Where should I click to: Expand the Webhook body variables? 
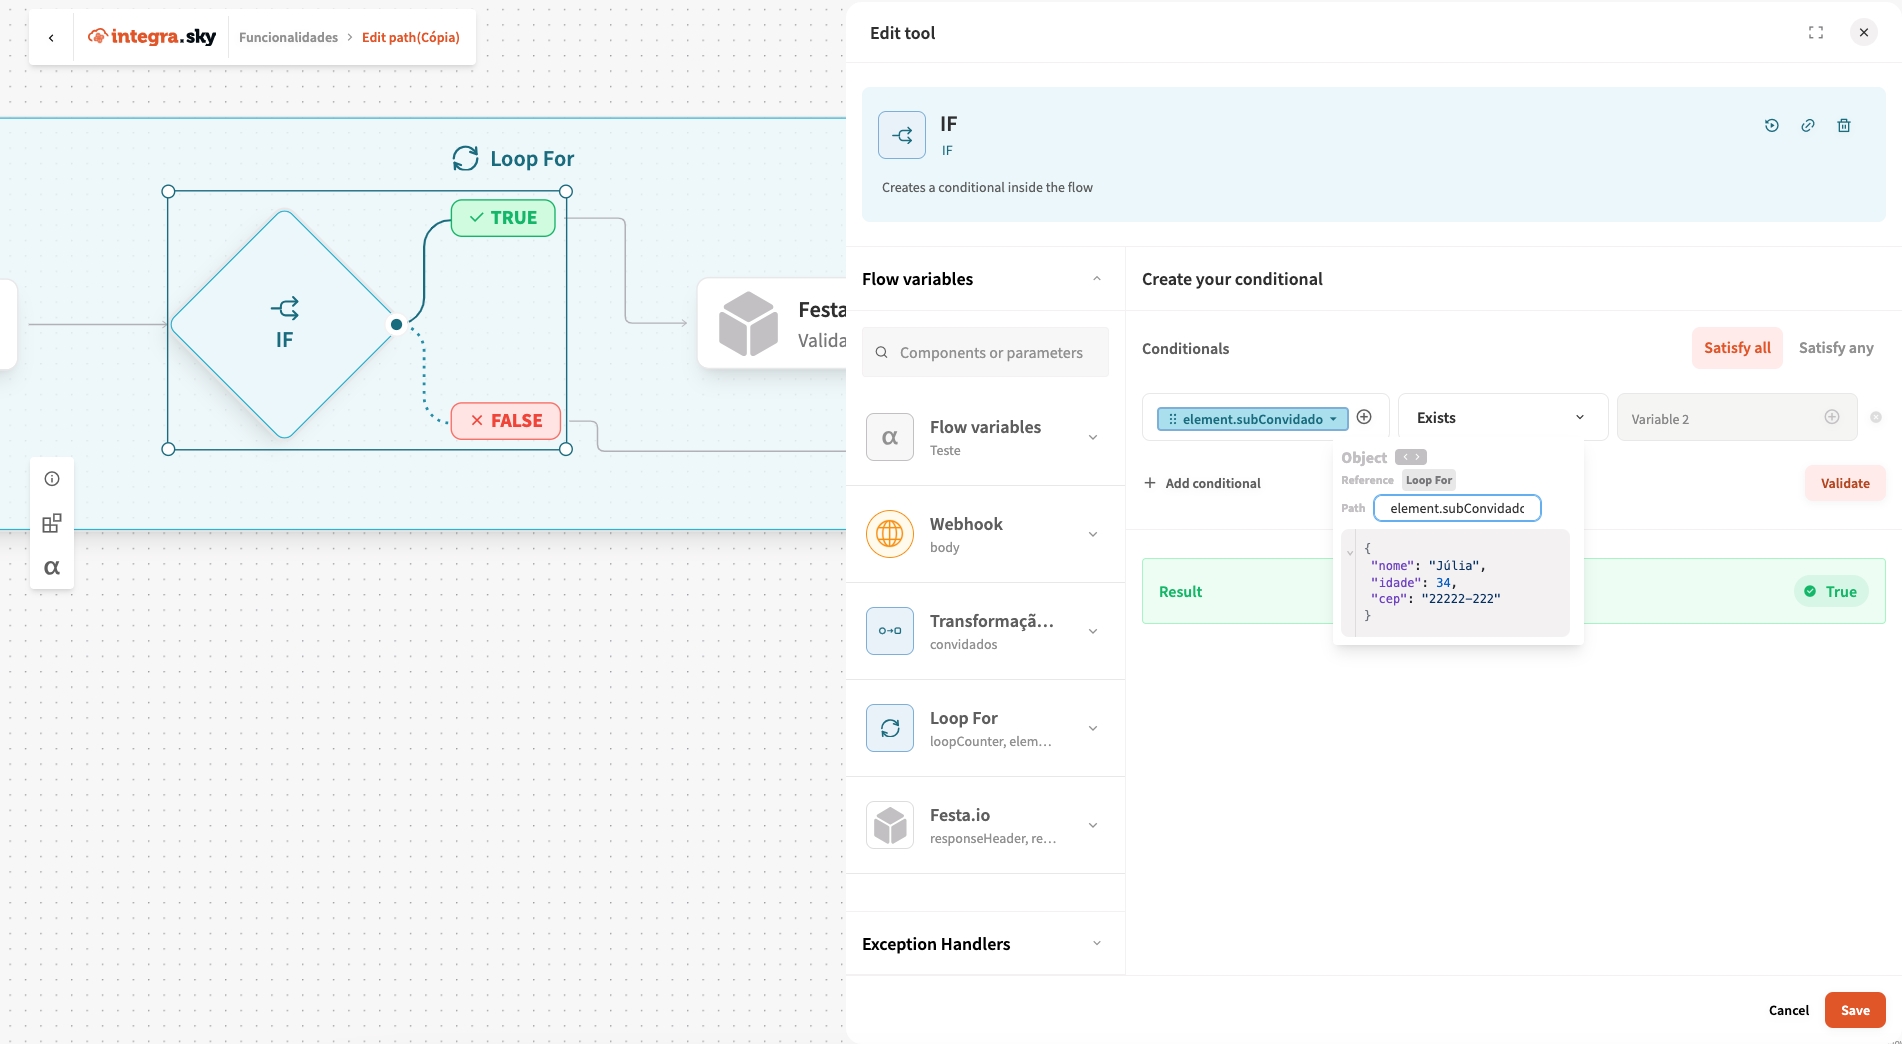tap(1092, 534)
